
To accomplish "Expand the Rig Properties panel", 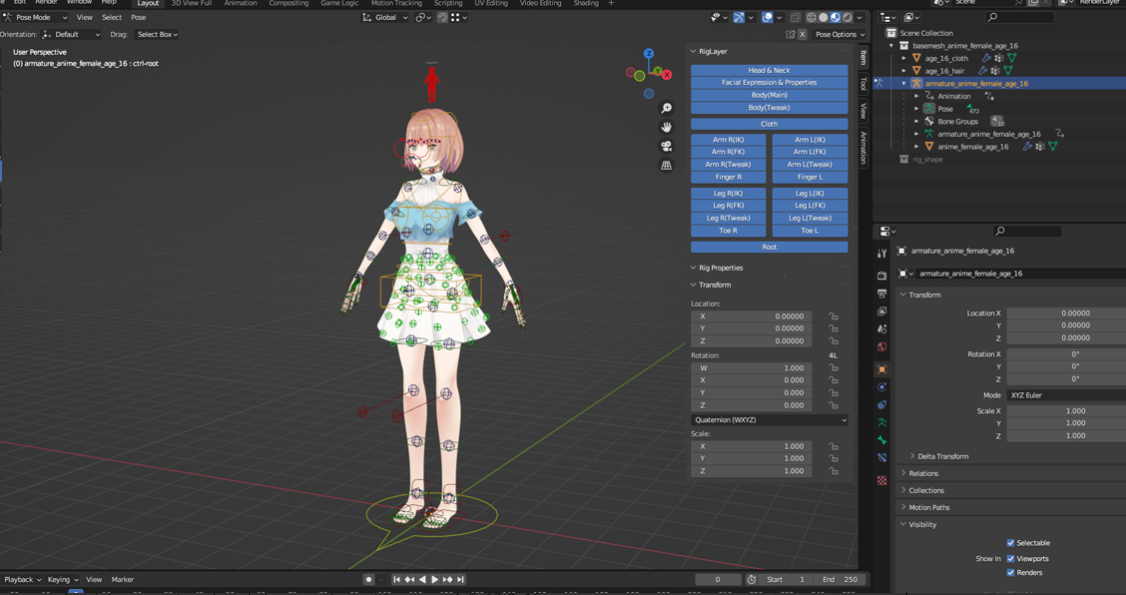I will pos(693,268).
